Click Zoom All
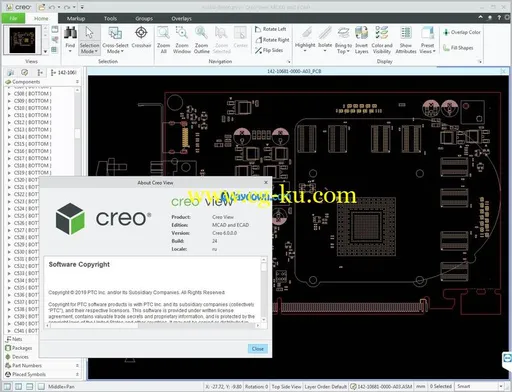The width and height of the screenshot is (512, 392). pyautogui.click(x=163, y=40)
